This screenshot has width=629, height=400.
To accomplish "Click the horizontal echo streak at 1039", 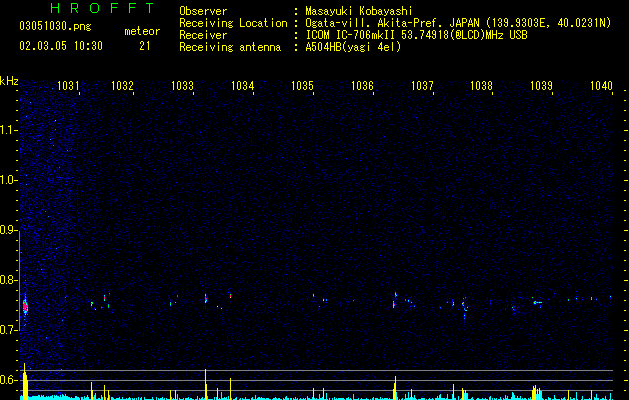I will coord(537,303).
